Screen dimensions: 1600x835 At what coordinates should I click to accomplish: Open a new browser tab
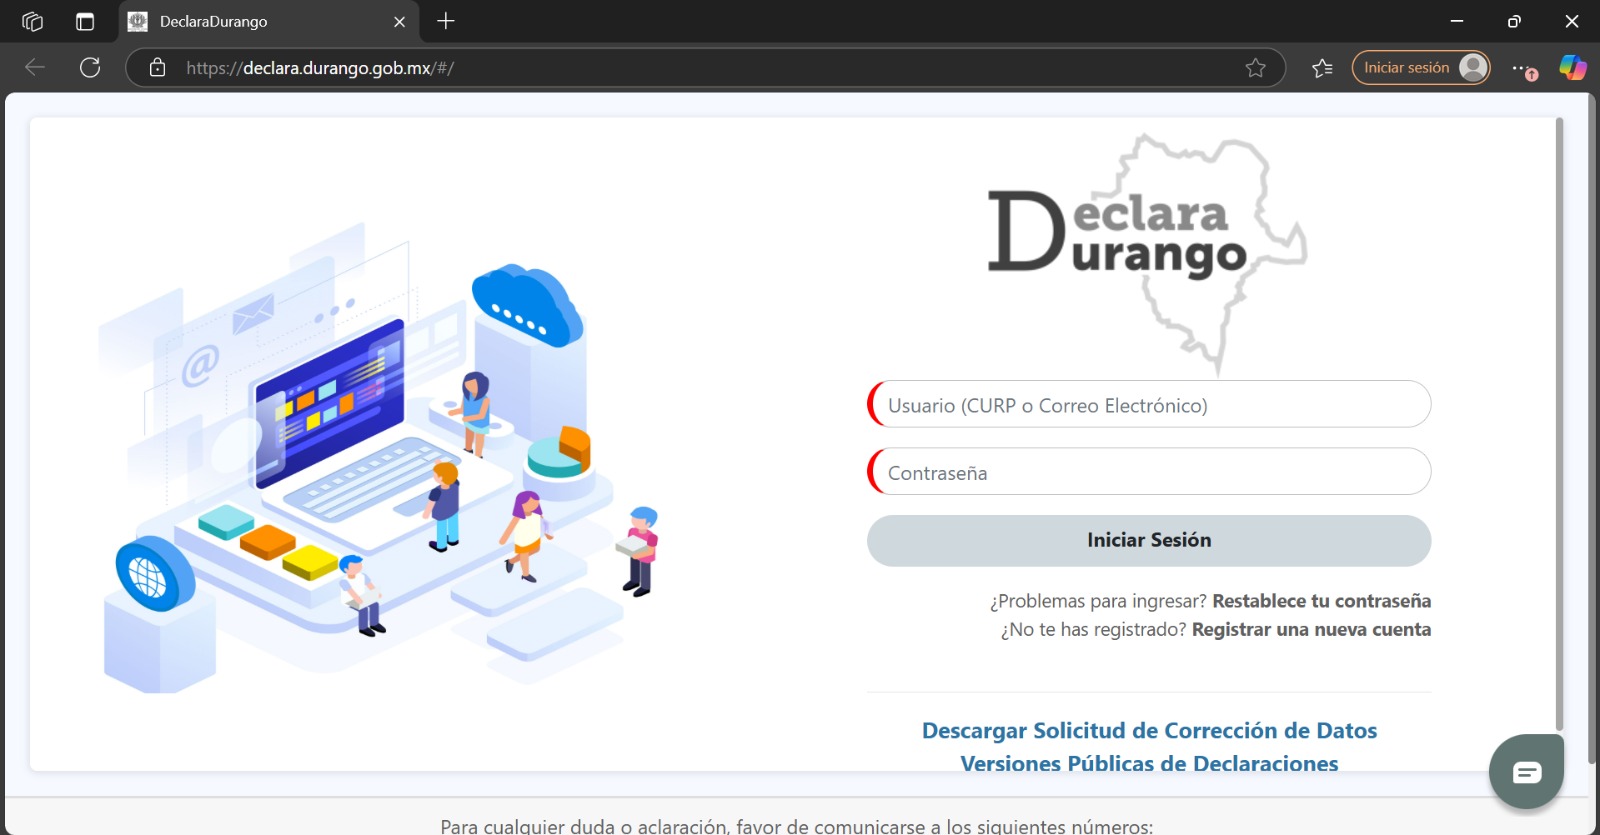click(x=446, y=21)
